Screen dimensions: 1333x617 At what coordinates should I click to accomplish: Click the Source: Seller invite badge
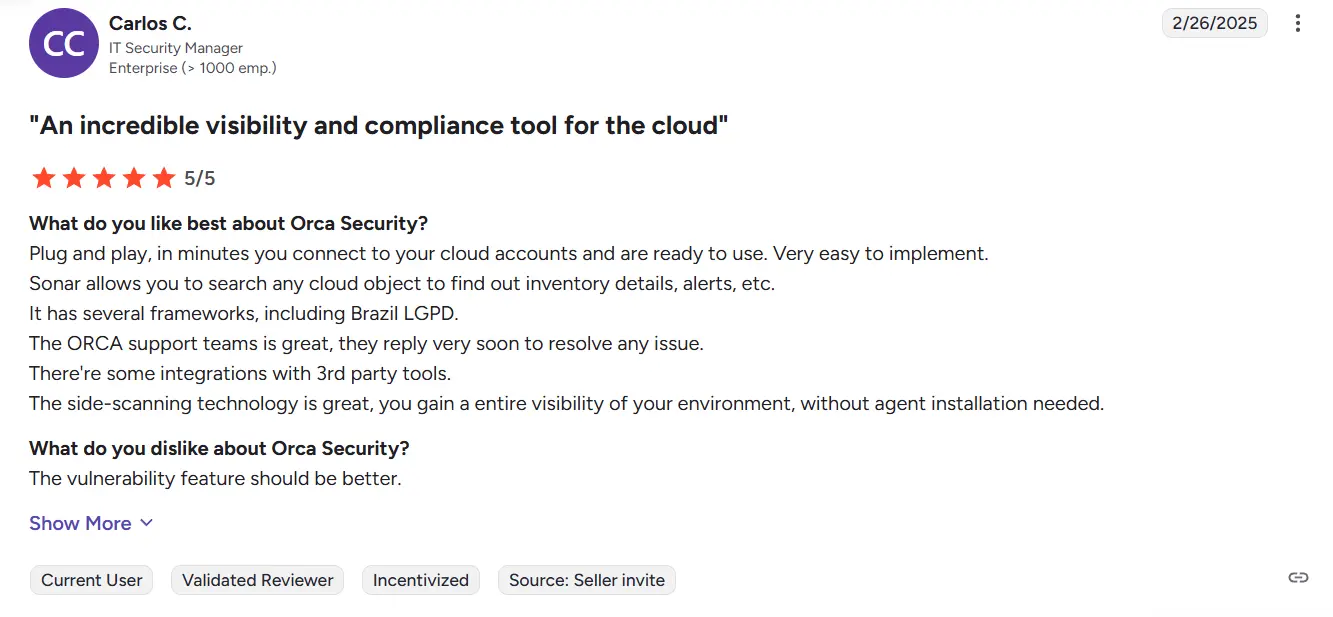587,580
